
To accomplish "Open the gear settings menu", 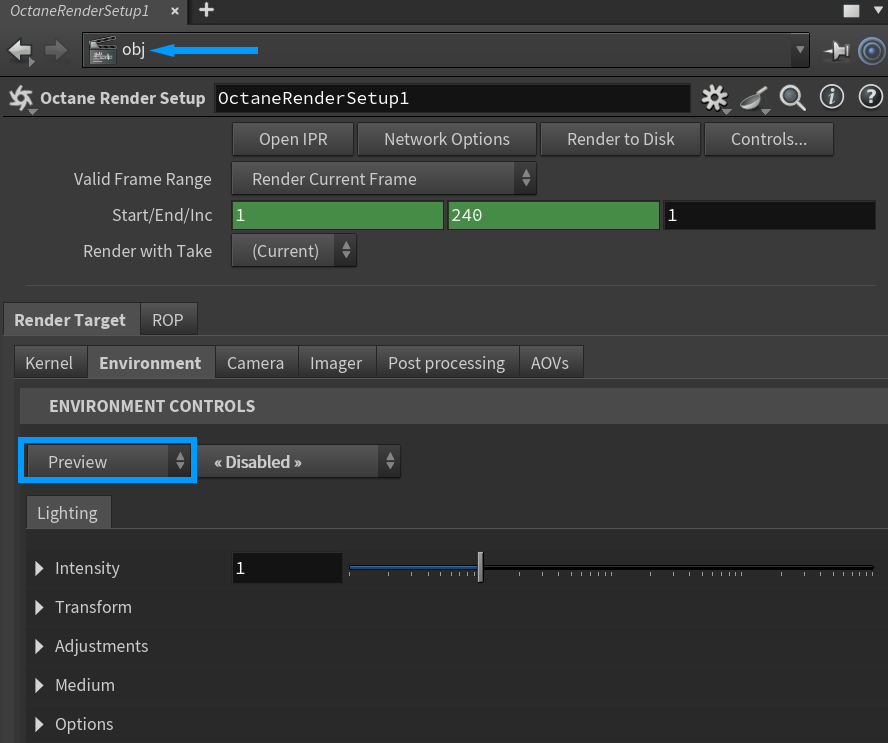I will click(x=714, y=97).
